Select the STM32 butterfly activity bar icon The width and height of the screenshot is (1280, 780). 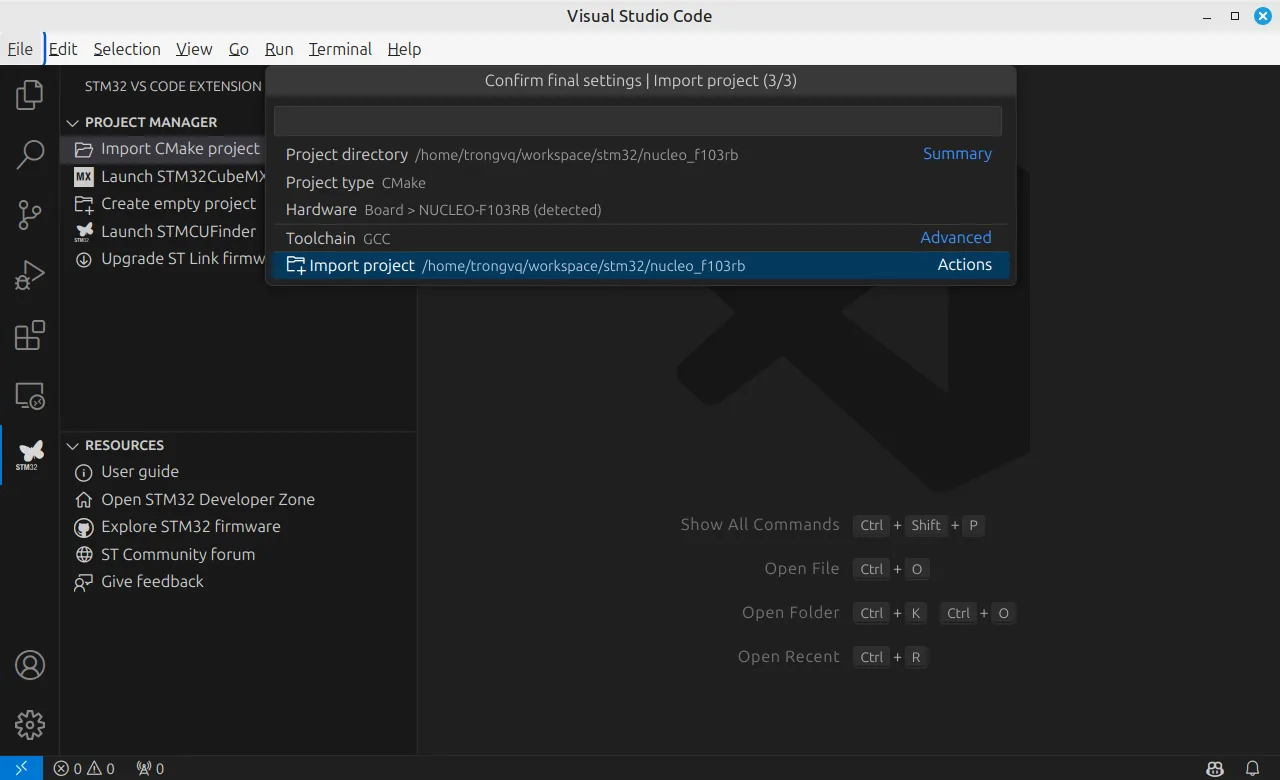pyautogui.click(x=30, y=455)
